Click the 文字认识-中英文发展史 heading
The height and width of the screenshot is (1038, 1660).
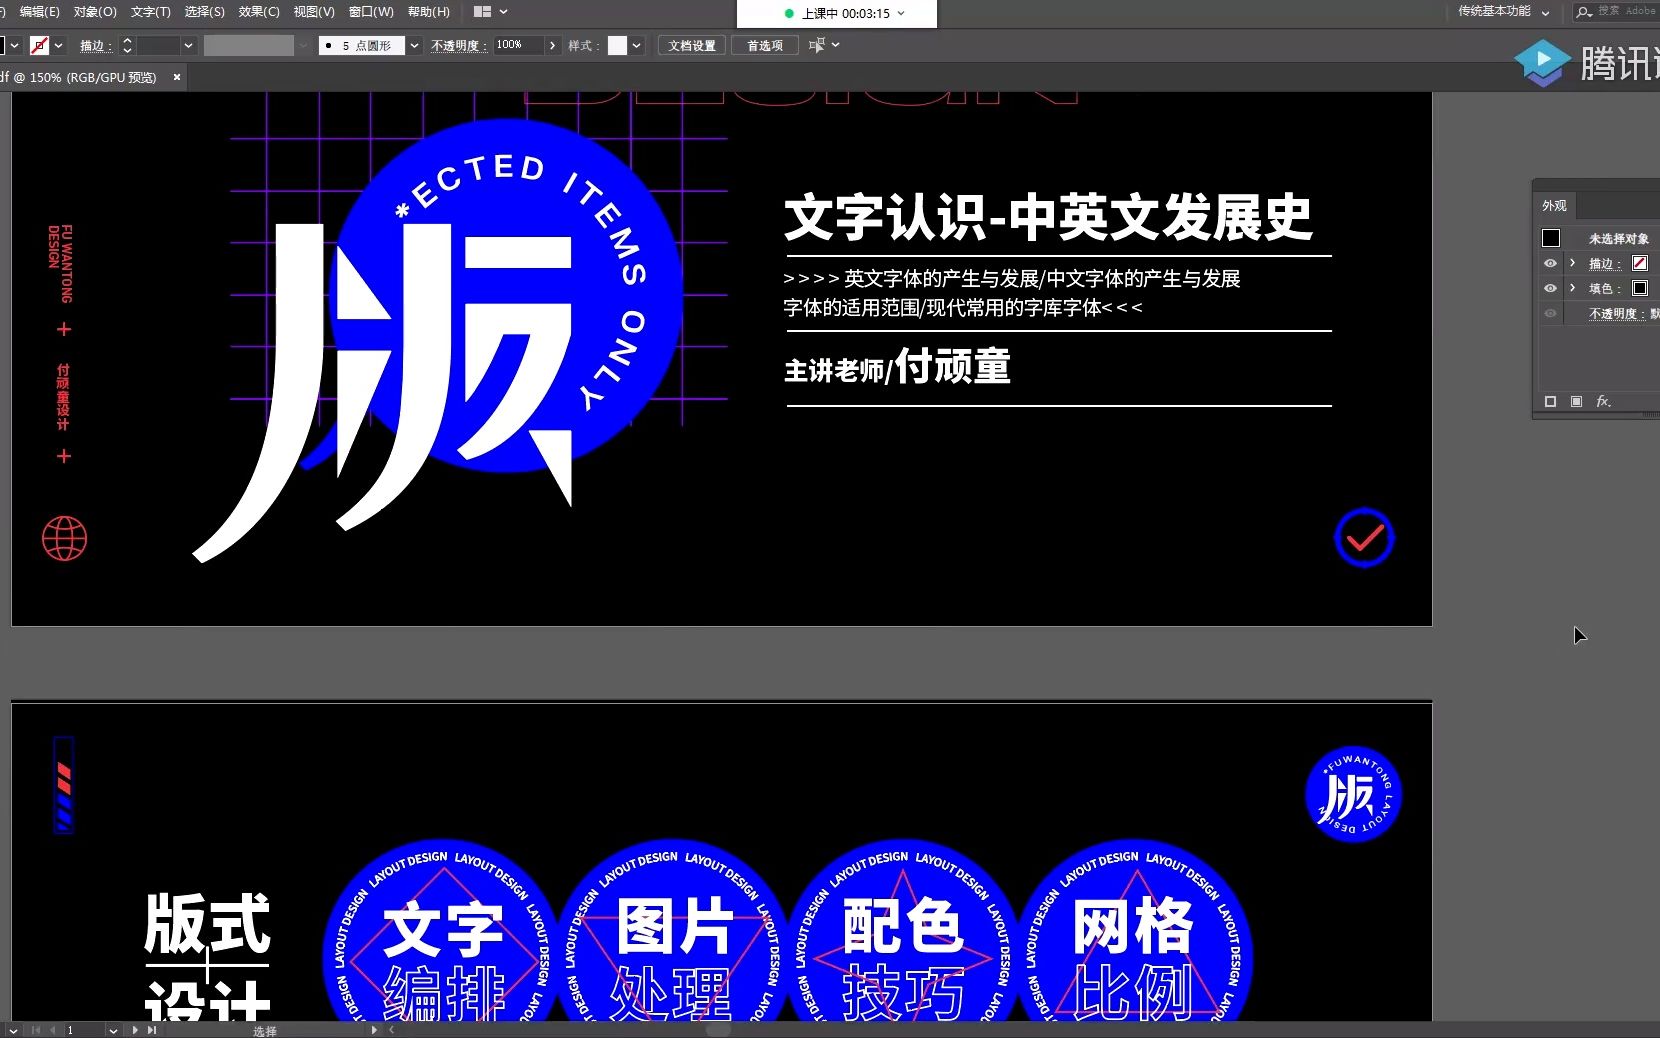(1047, 217)
